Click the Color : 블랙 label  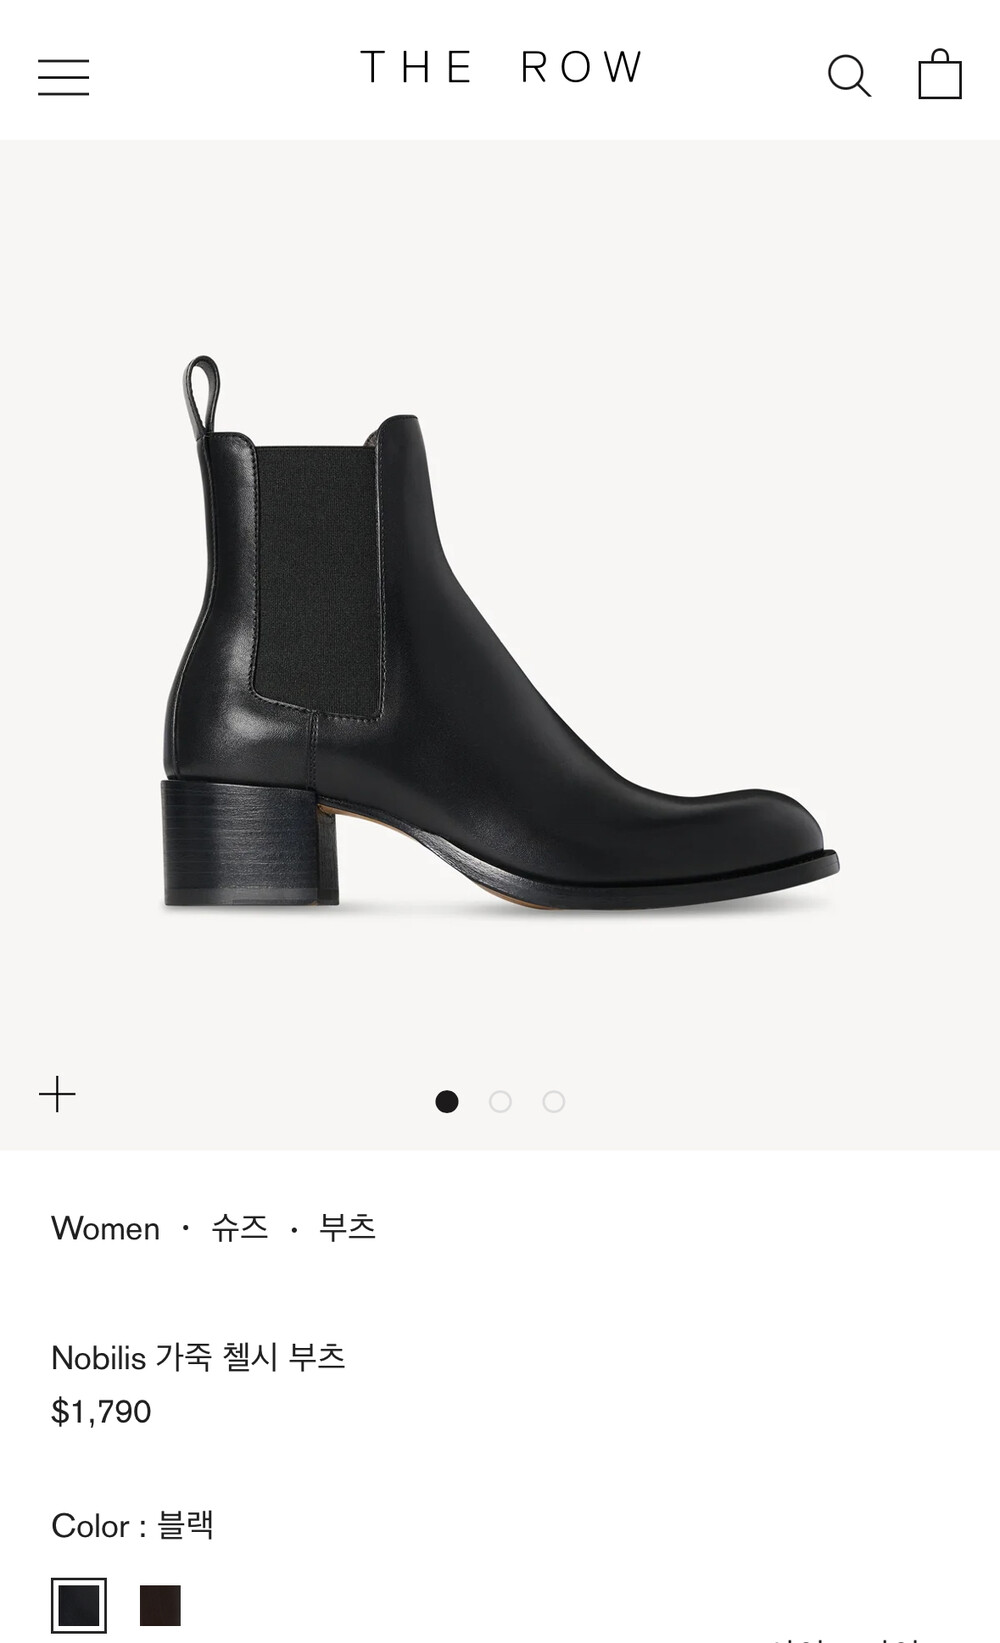click(x=132, y=1525)
